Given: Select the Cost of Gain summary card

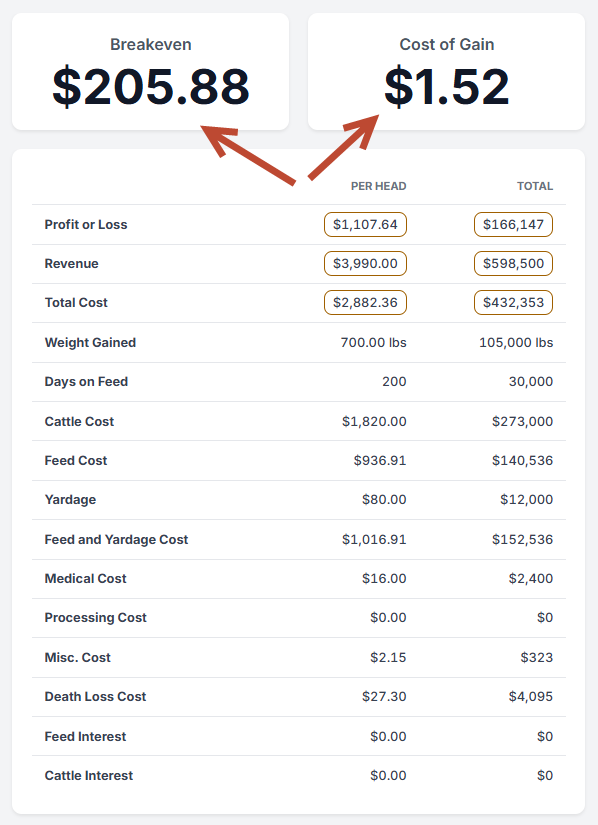Looking at the screenshot, I should click(446, 70).
